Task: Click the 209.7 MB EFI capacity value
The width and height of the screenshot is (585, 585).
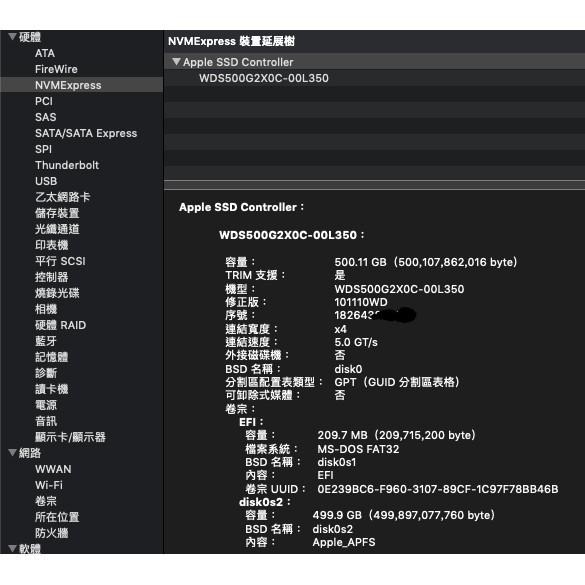Action: (x=396, y=435)
